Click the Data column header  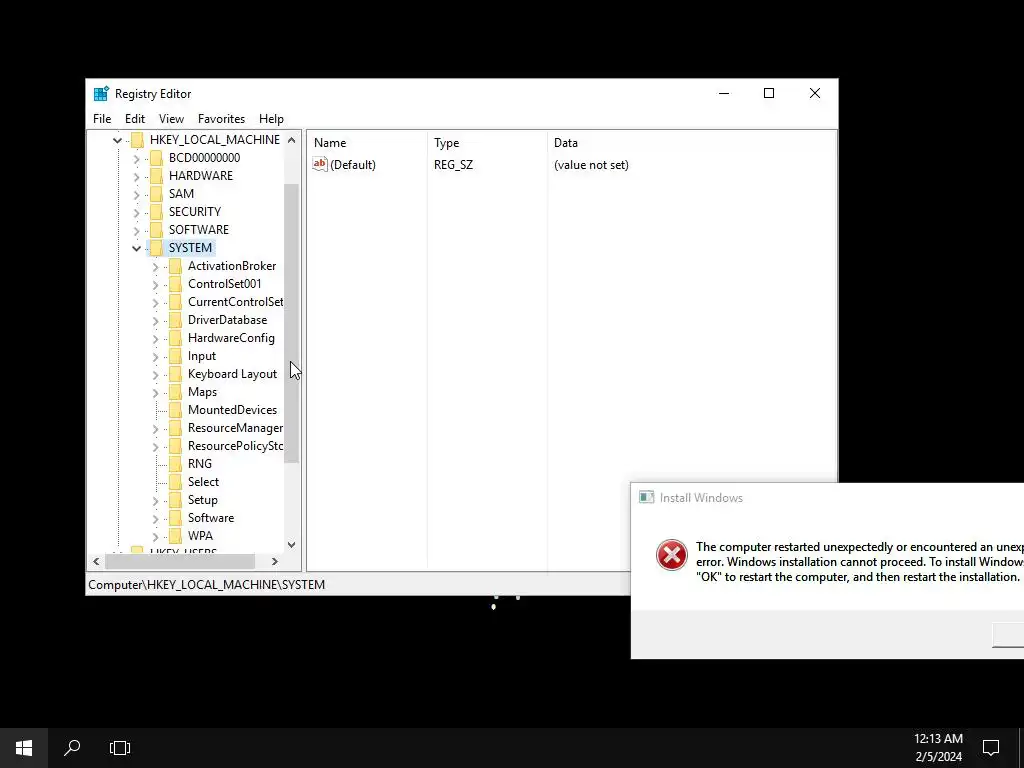pyautogui.click(x=692, y=143)
